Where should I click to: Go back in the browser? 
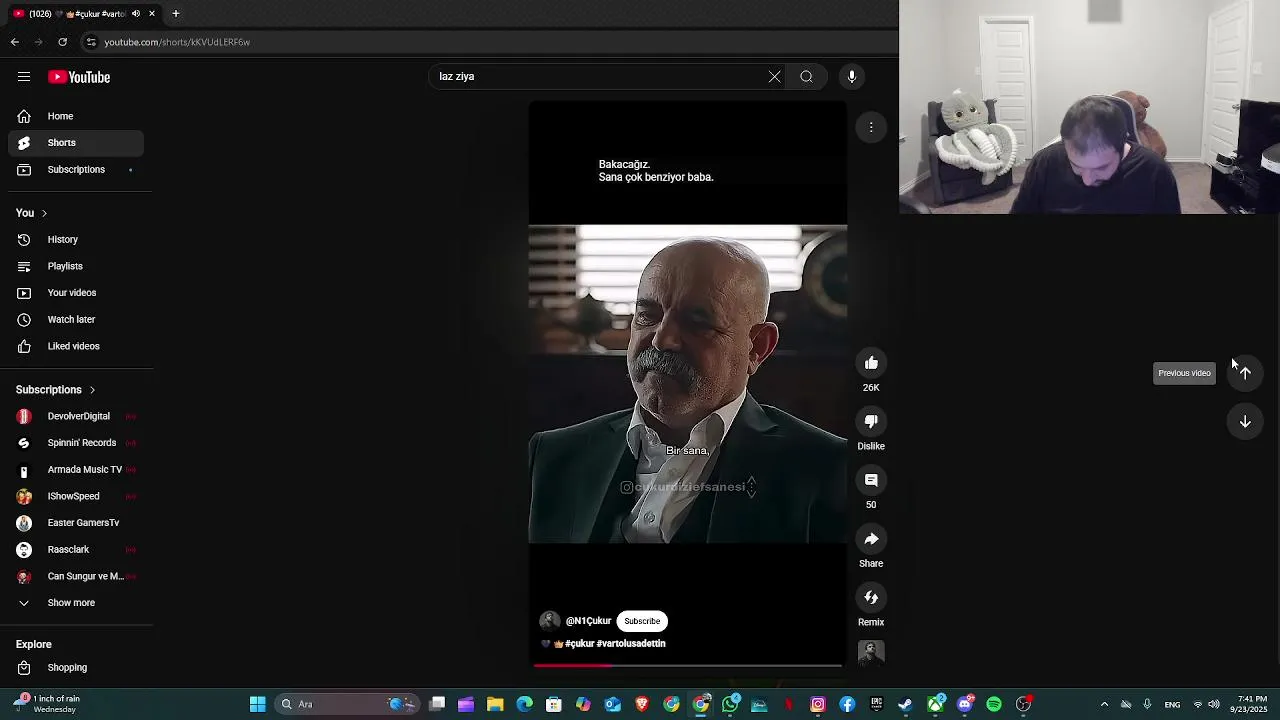(15, 42)
